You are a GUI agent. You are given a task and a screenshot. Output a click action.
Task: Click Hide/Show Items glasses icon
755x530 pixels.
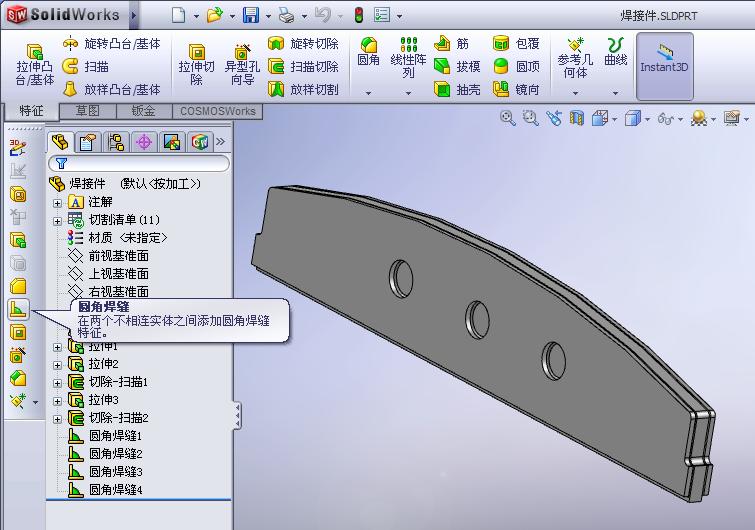tap(666, 118)
